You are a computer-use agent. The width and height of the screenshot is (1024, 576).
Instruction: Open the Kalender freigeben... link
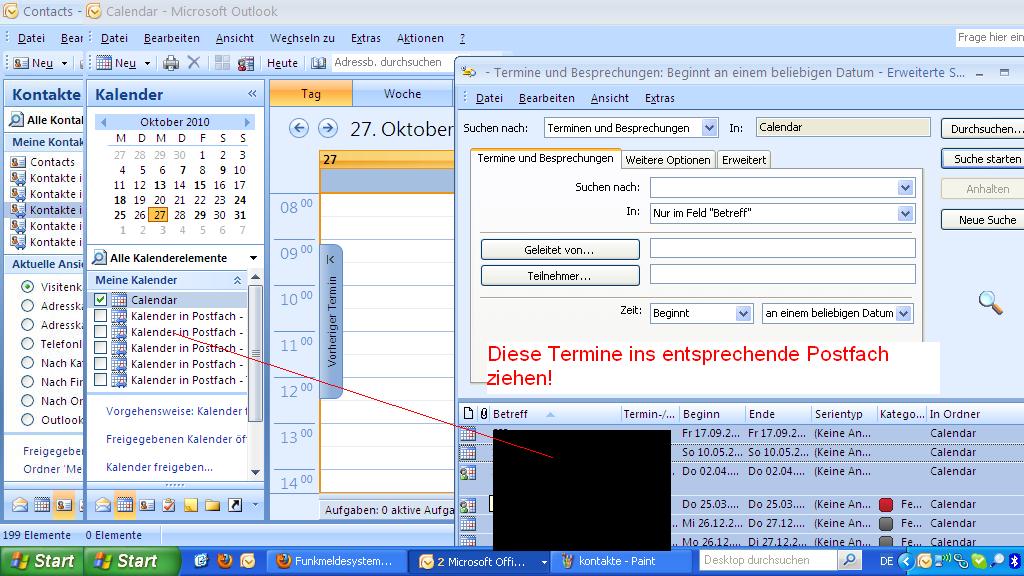(x=159, y=467)
